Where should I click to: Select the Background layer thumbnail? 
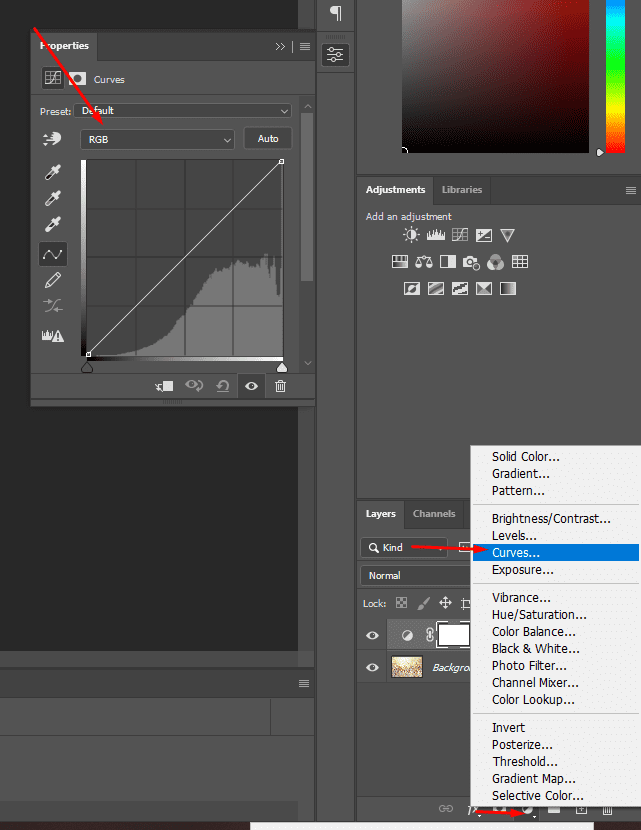pyautogui.click(x=407, y=667)
